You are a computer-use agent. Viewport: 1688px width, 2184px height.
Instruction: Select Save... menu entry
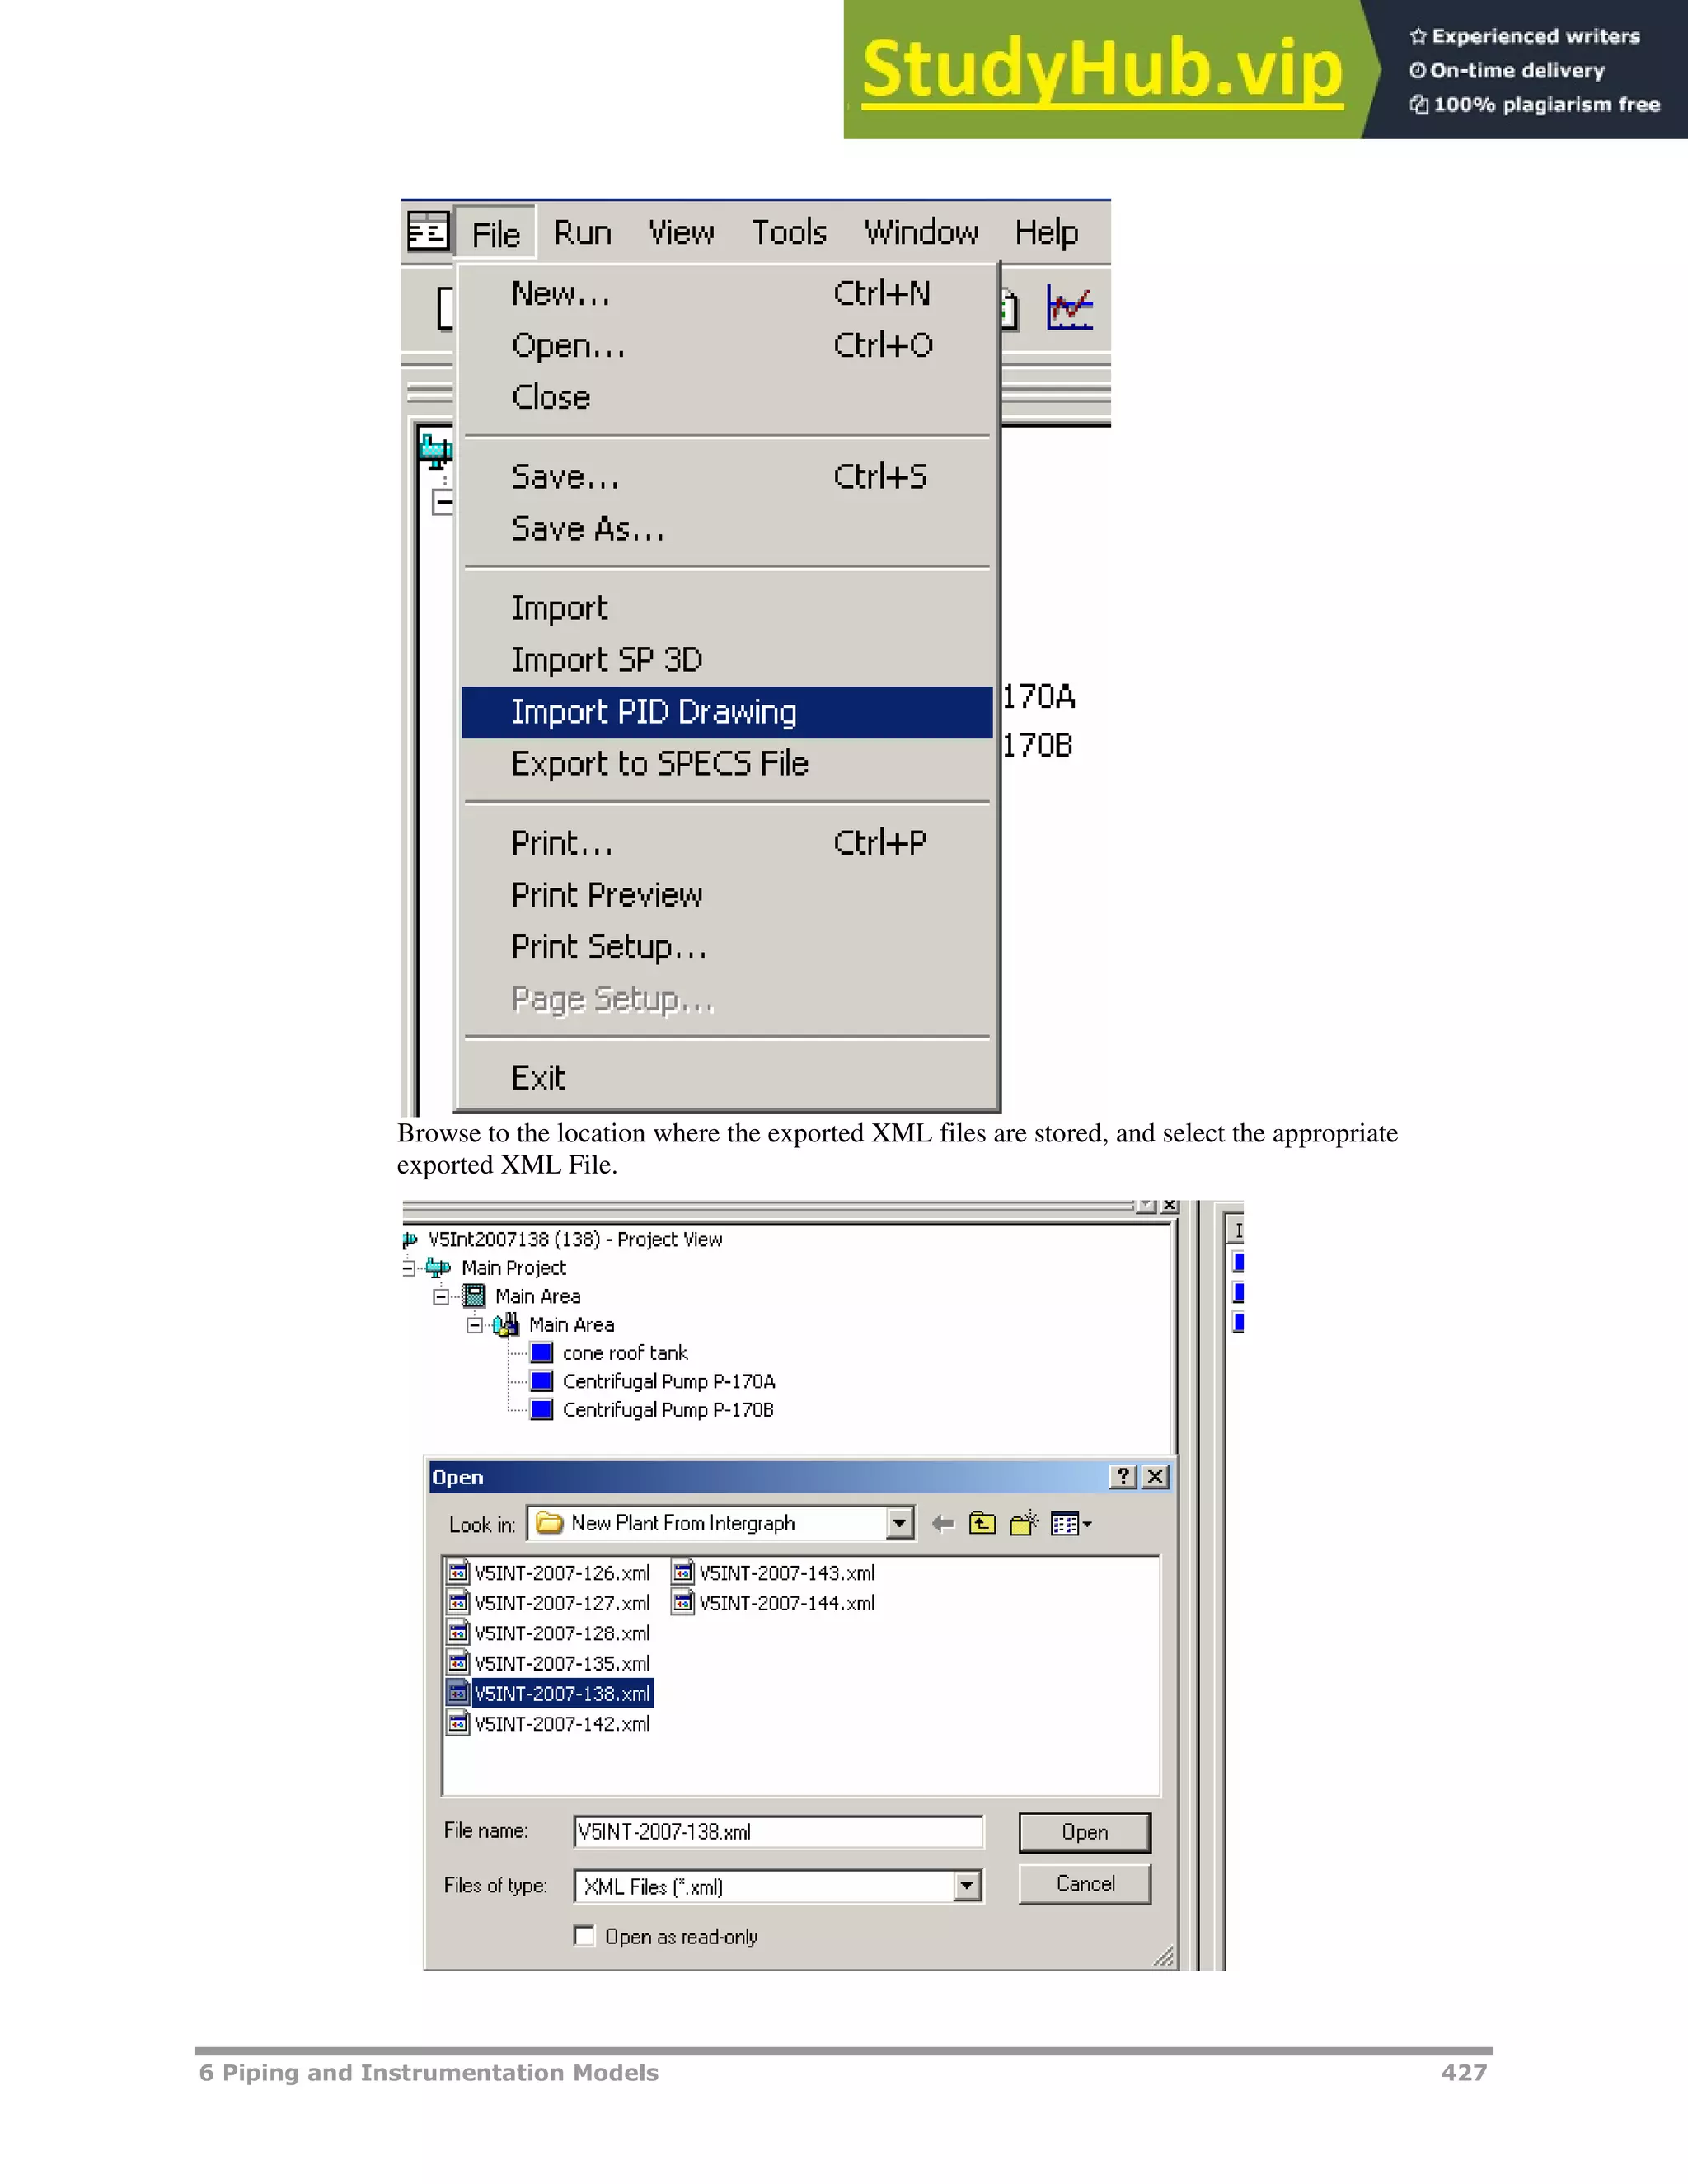[727, 477]
